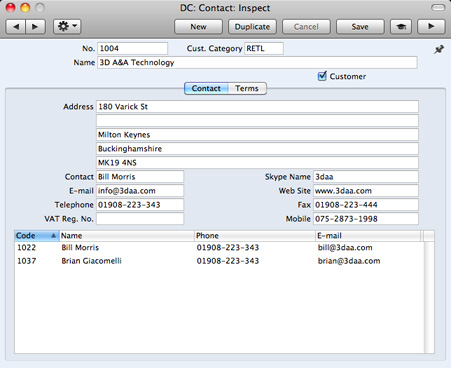Click the E-mail column header
The image size is (451, 368).
point(368,236)
